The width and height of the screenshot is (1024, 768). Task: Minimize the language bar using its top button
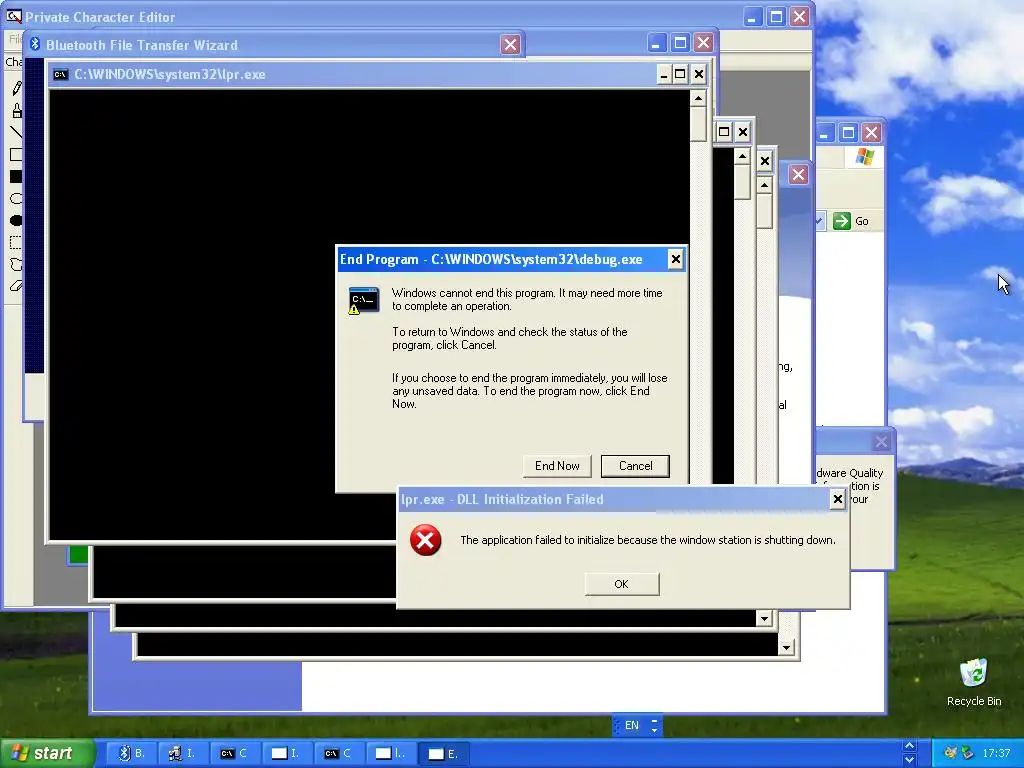(x=654, y=720)
